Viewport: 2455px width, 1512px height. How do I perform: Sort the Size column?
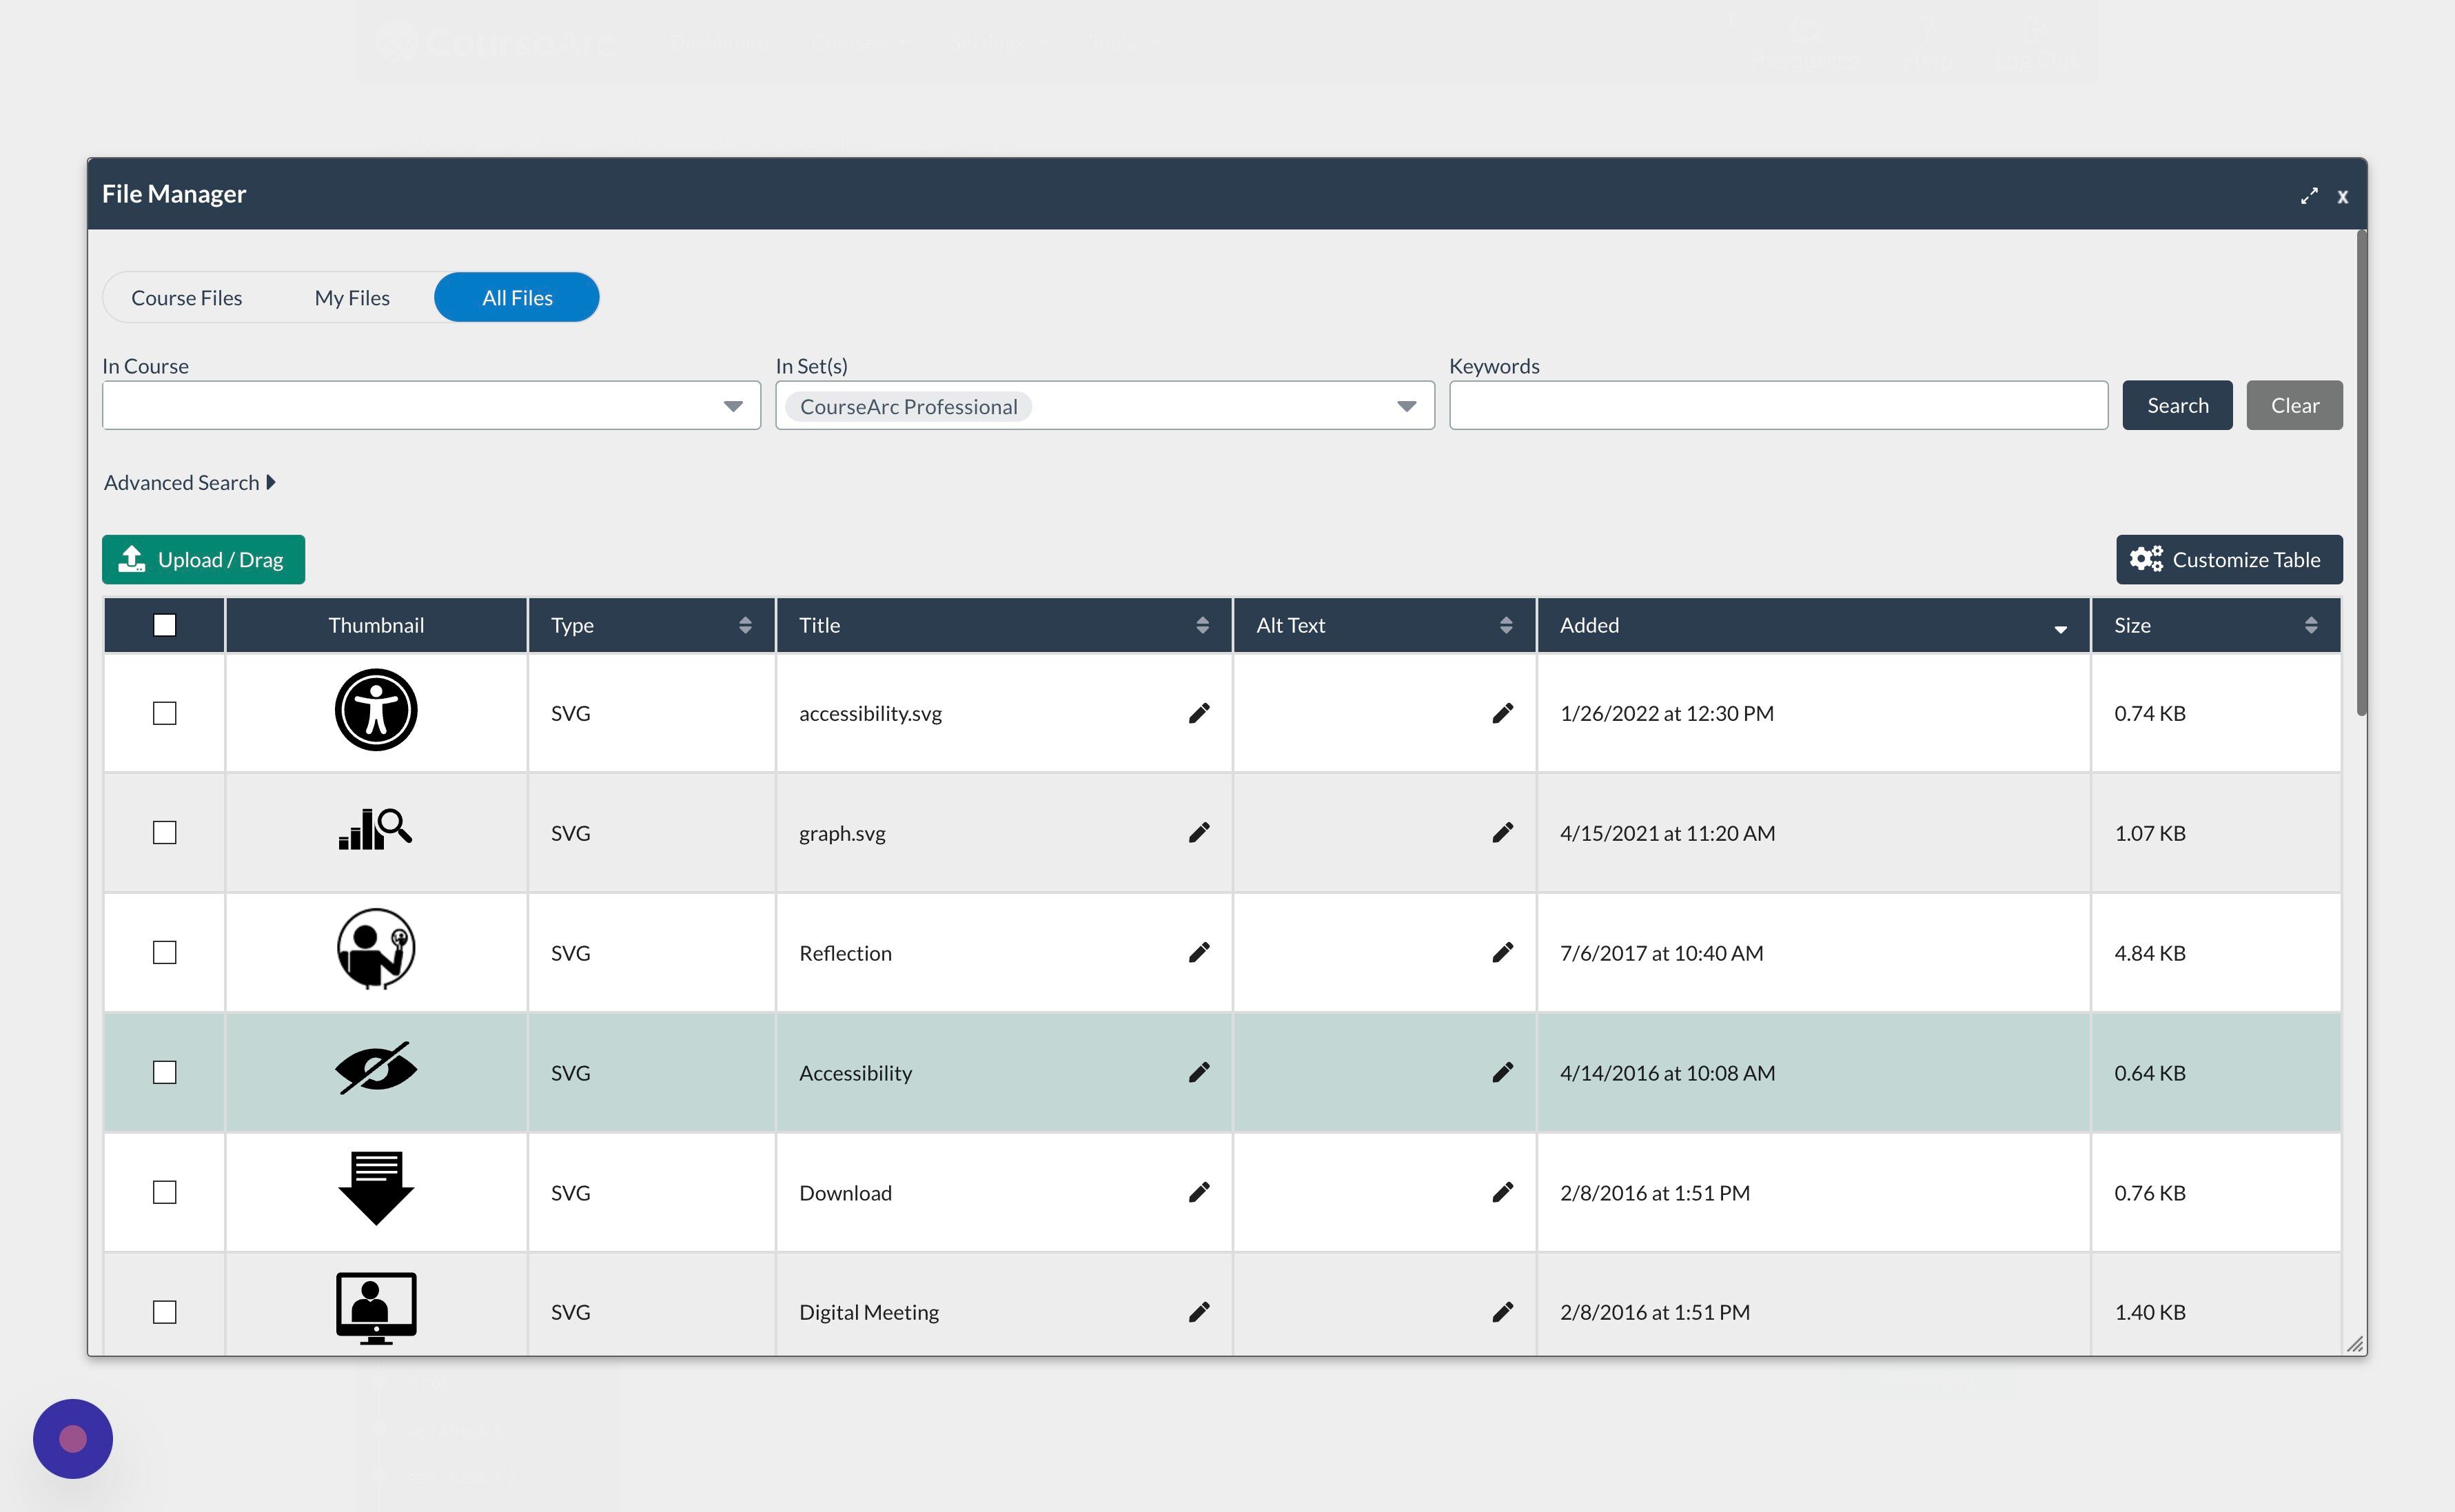pyautogui.click(x=2311, y=624)
